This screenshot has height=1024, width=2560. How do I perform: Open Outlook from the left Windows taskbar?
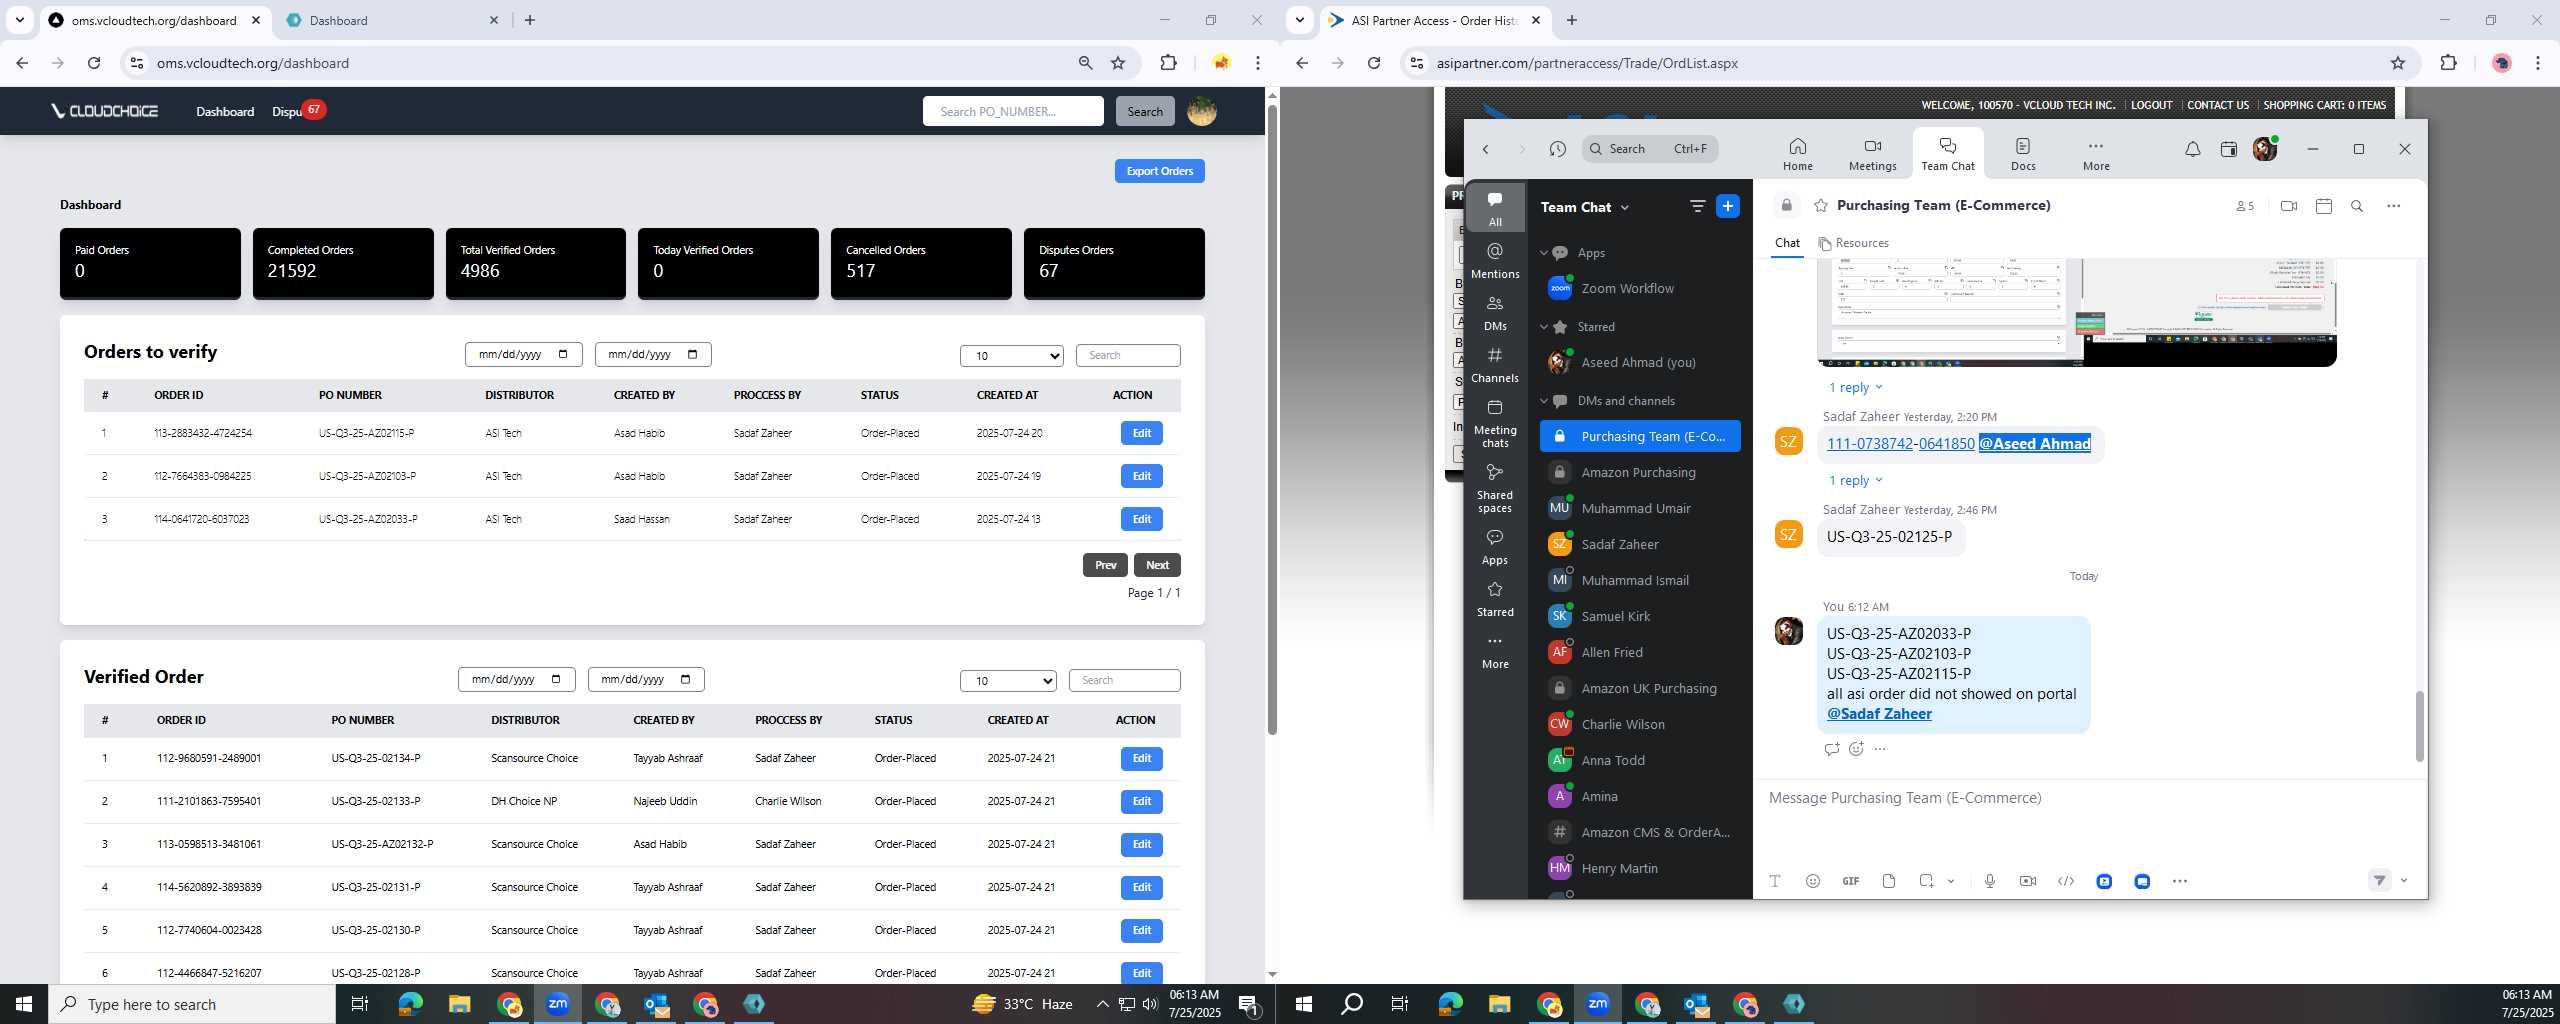(x=656, y=1004)
